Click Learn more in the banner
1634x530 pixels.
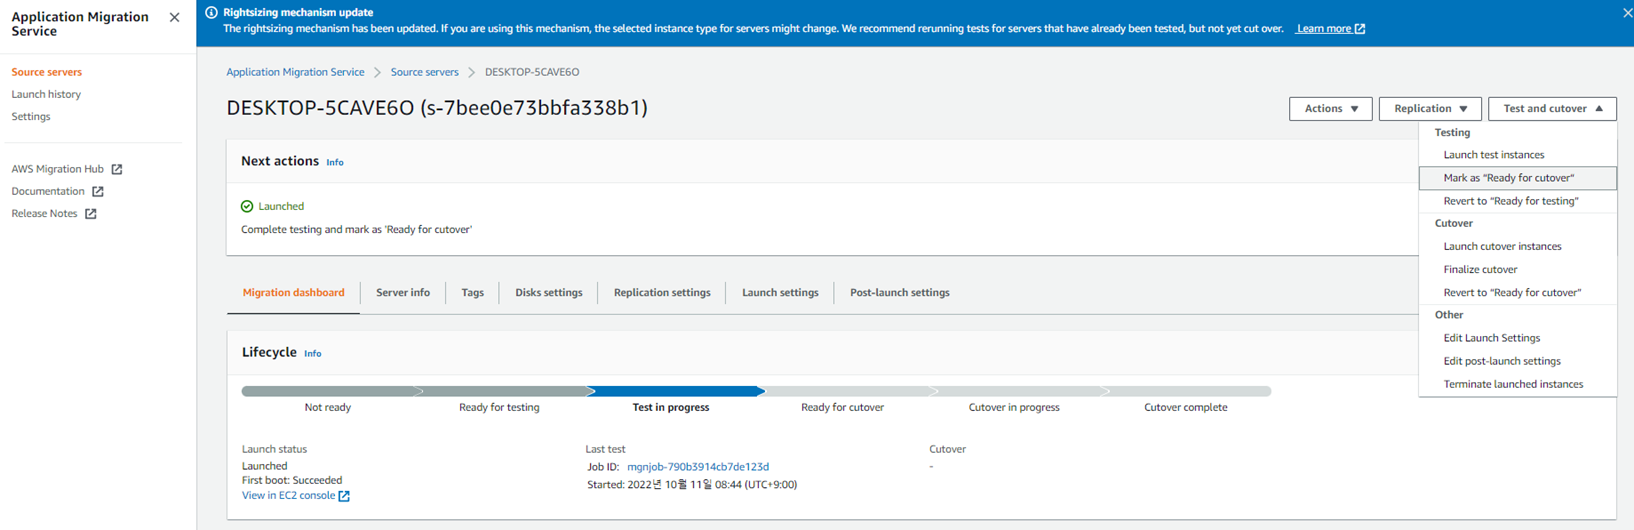point(1324,29)
